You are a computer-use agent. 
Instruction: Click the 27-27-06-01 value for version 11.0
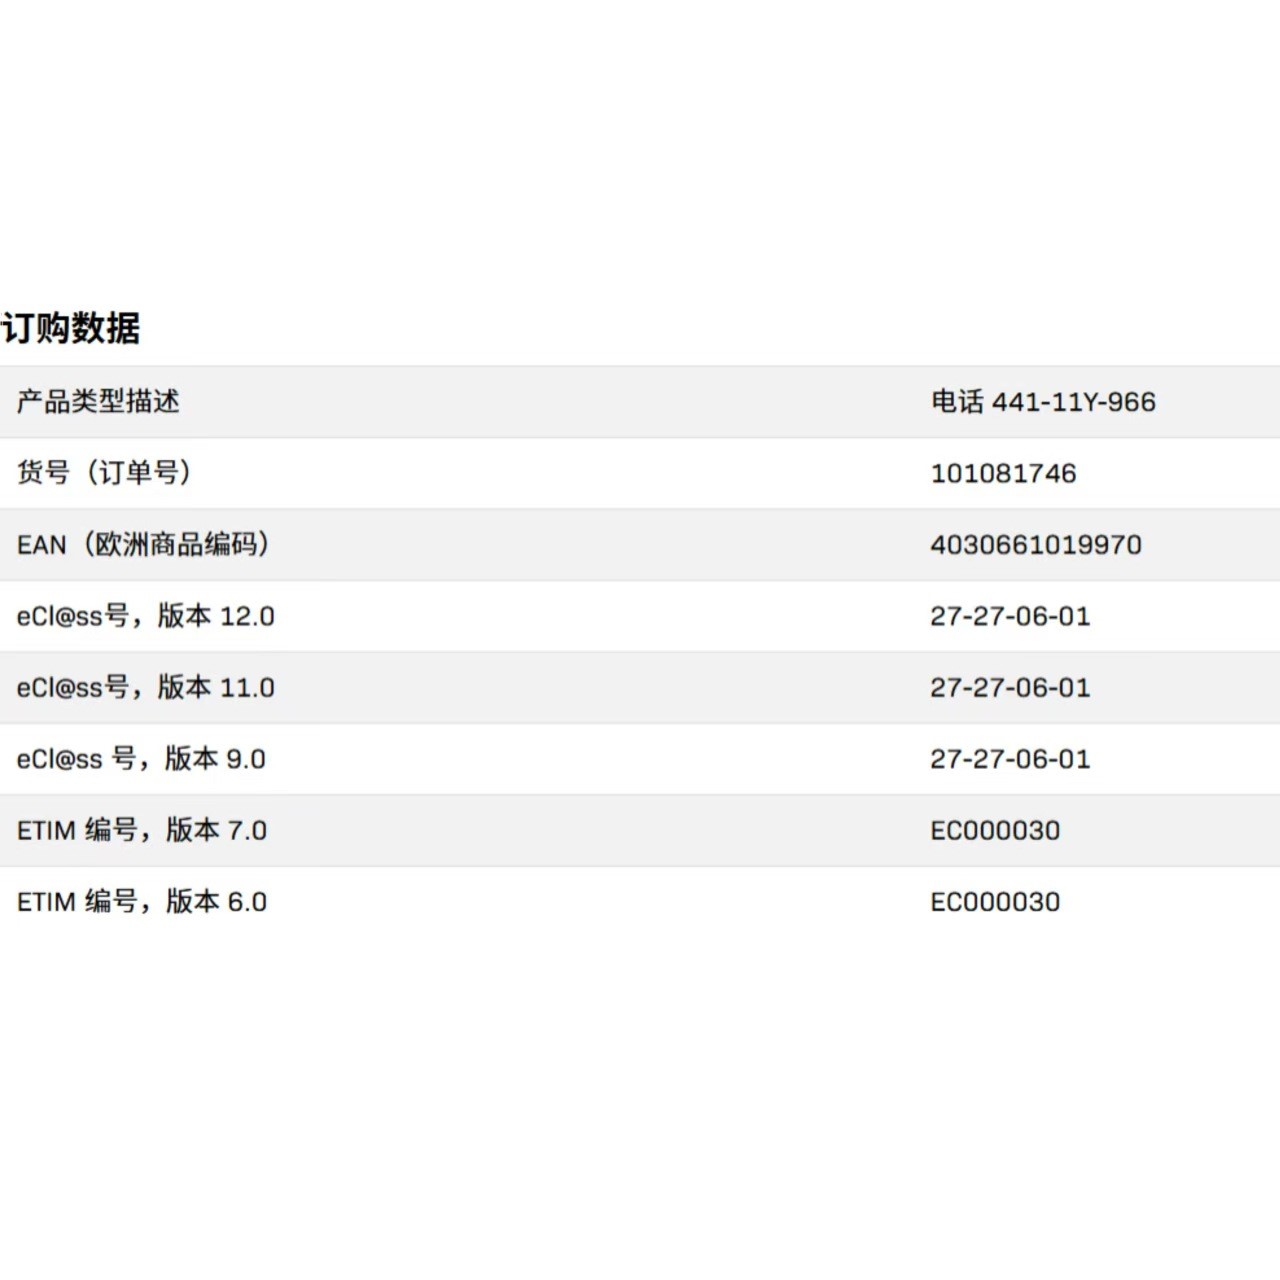coord(1011,687)
